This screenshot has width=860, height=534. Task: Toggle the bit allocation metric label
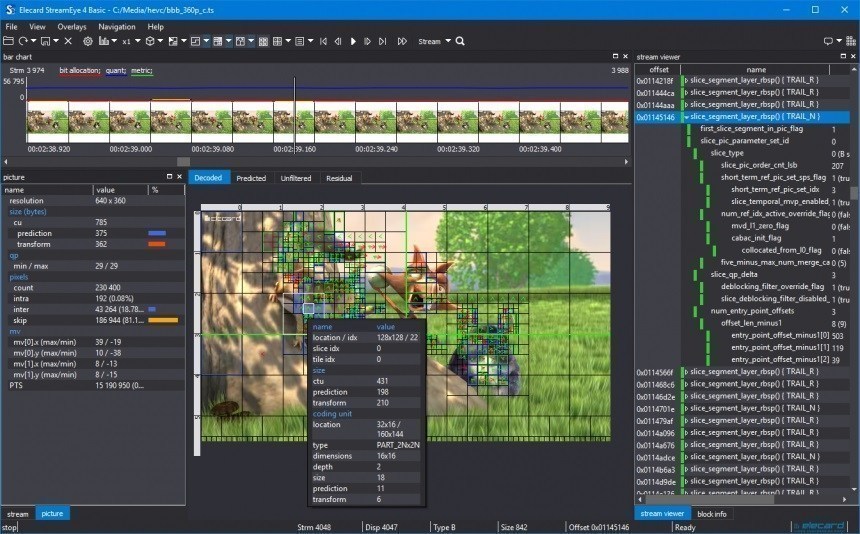[x=79, y=71]
